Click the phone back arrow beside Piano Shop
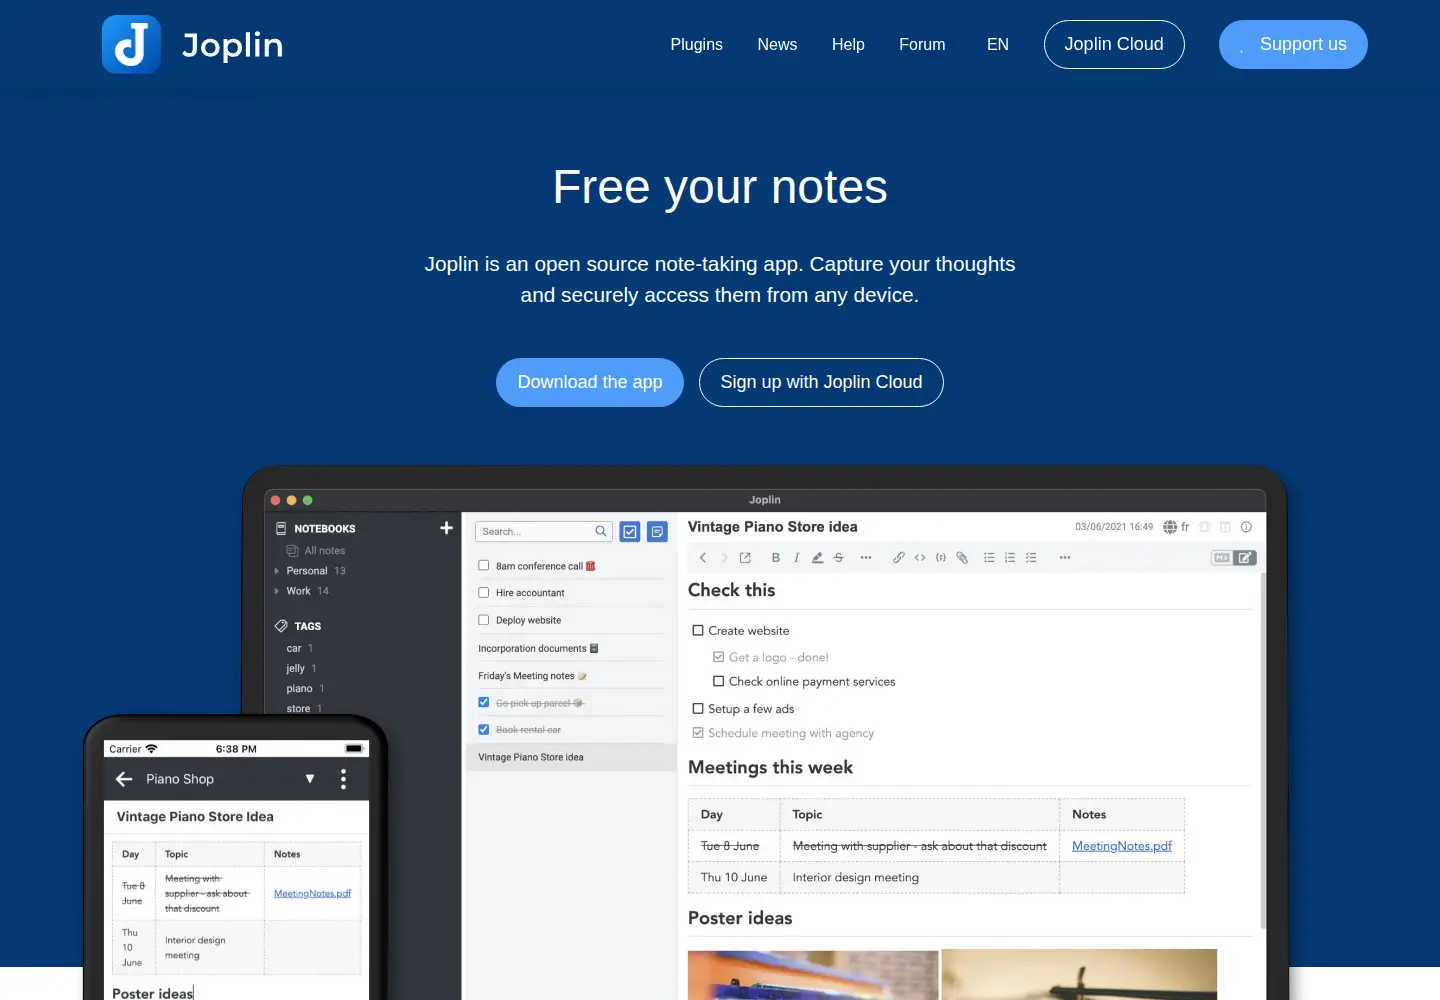This screenshot has height=1000, width=1440. pos(124,779)
